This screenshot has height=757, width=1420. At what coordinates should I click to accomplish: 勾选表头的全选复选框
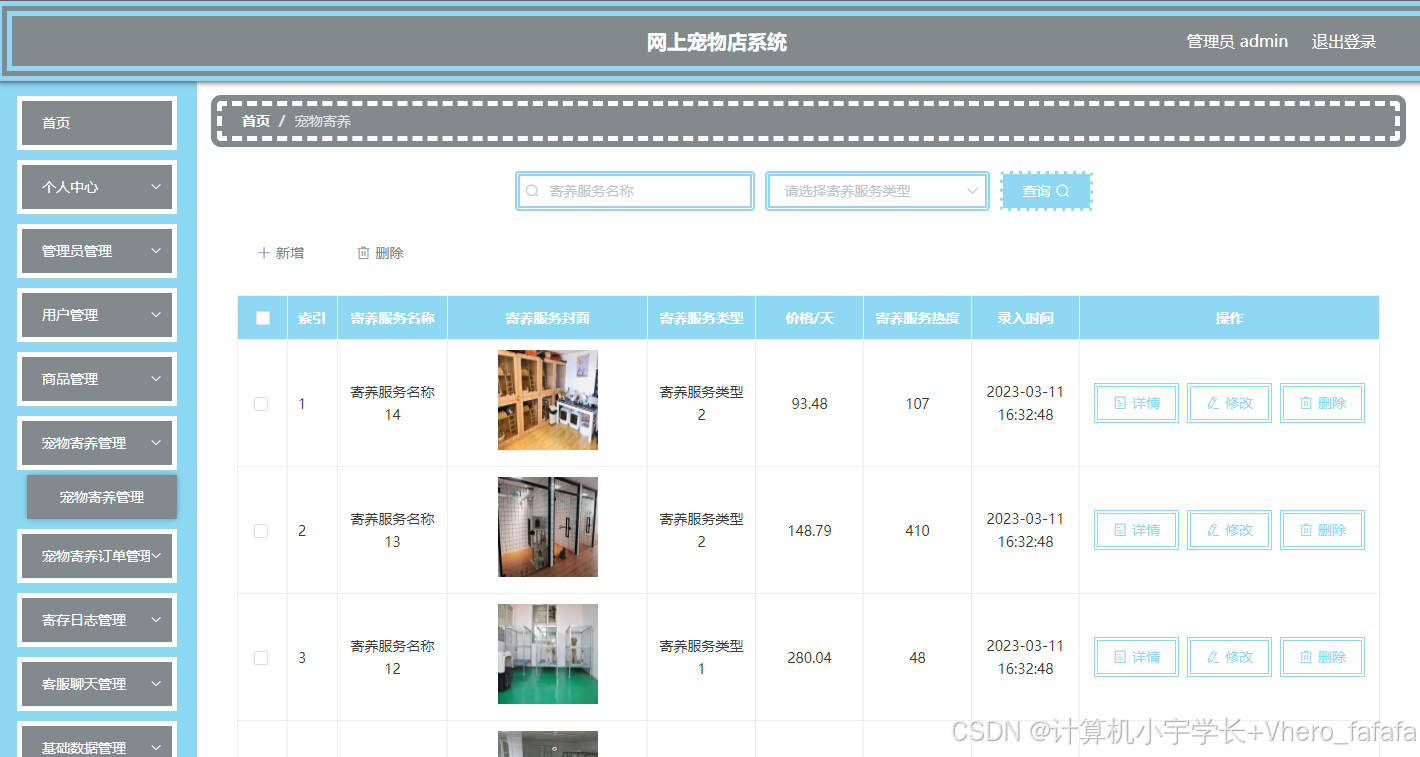click(x=261, y=317)
